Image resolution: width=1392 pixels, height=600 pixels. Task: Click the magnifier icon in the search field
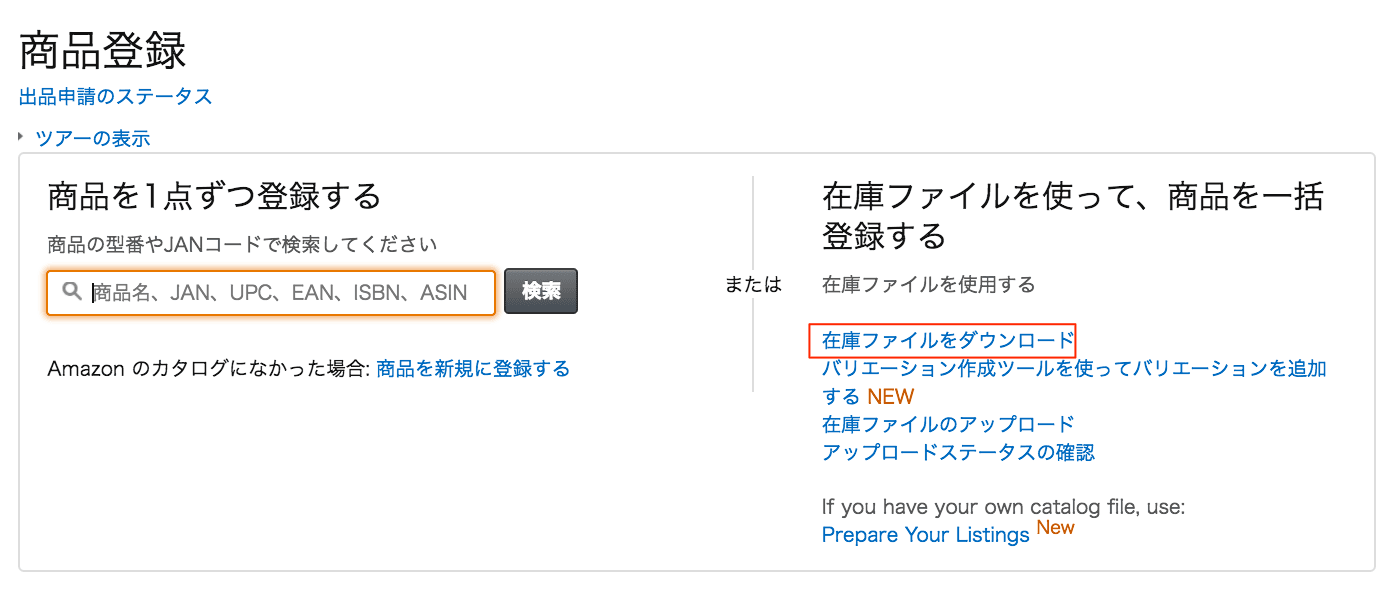71,292
